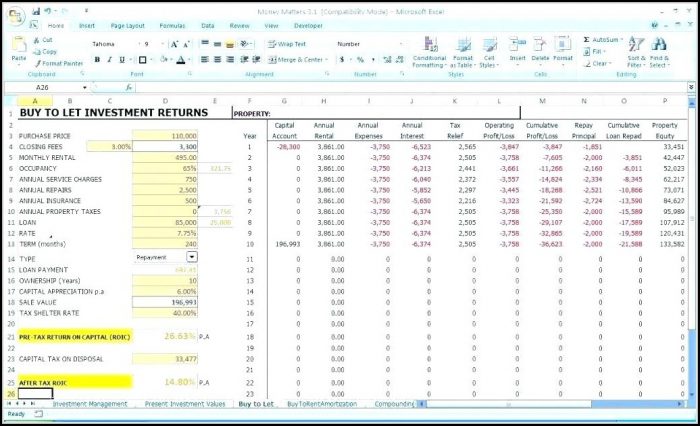Screen dimensions: 700x426
Task: Expand the formula bar
Action: tap(691, 87)
